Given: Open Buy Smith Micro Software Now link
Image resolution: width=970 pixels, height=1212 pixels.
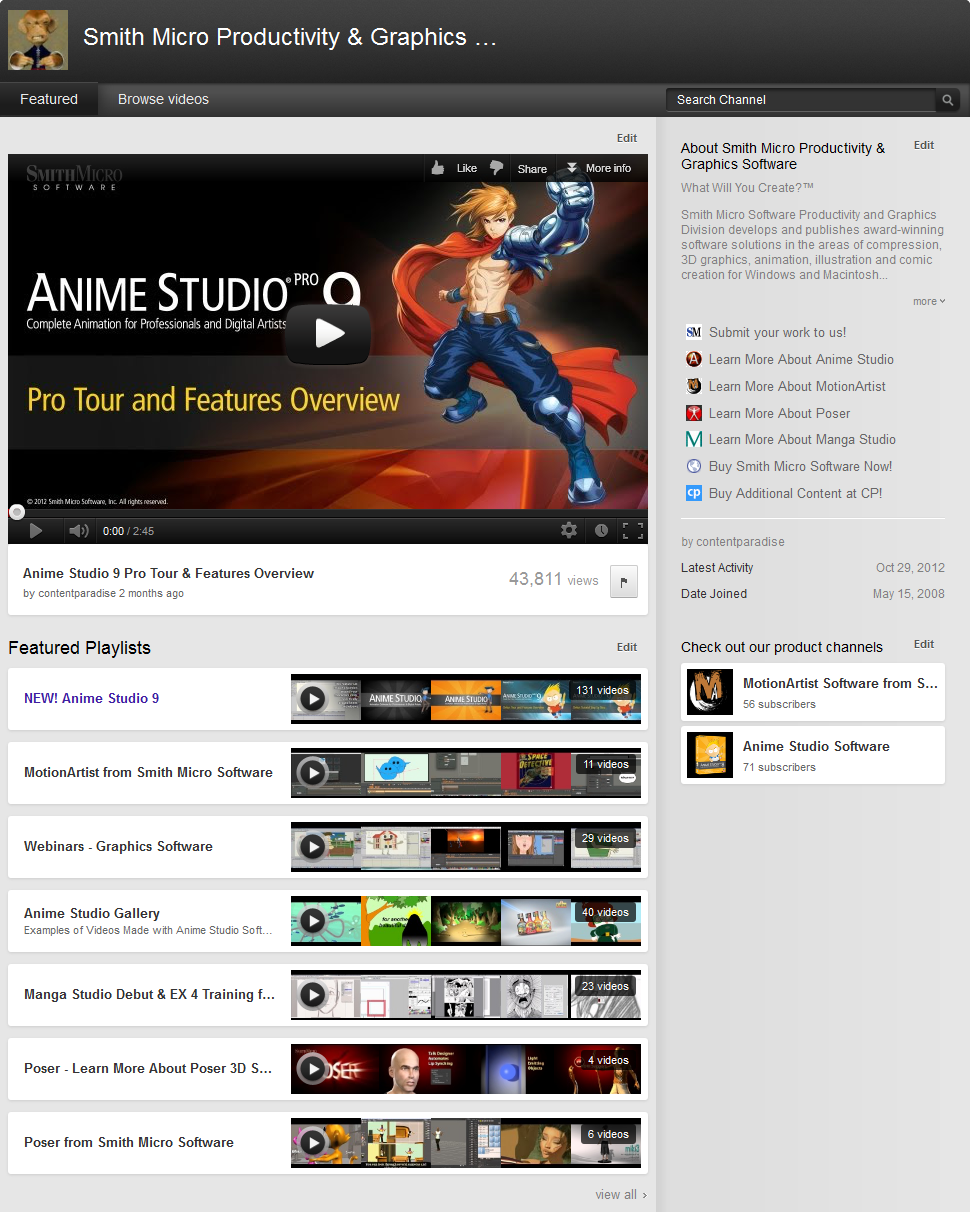Looking at the screenshot, I should pyautogui.click(x=801, y=466).
